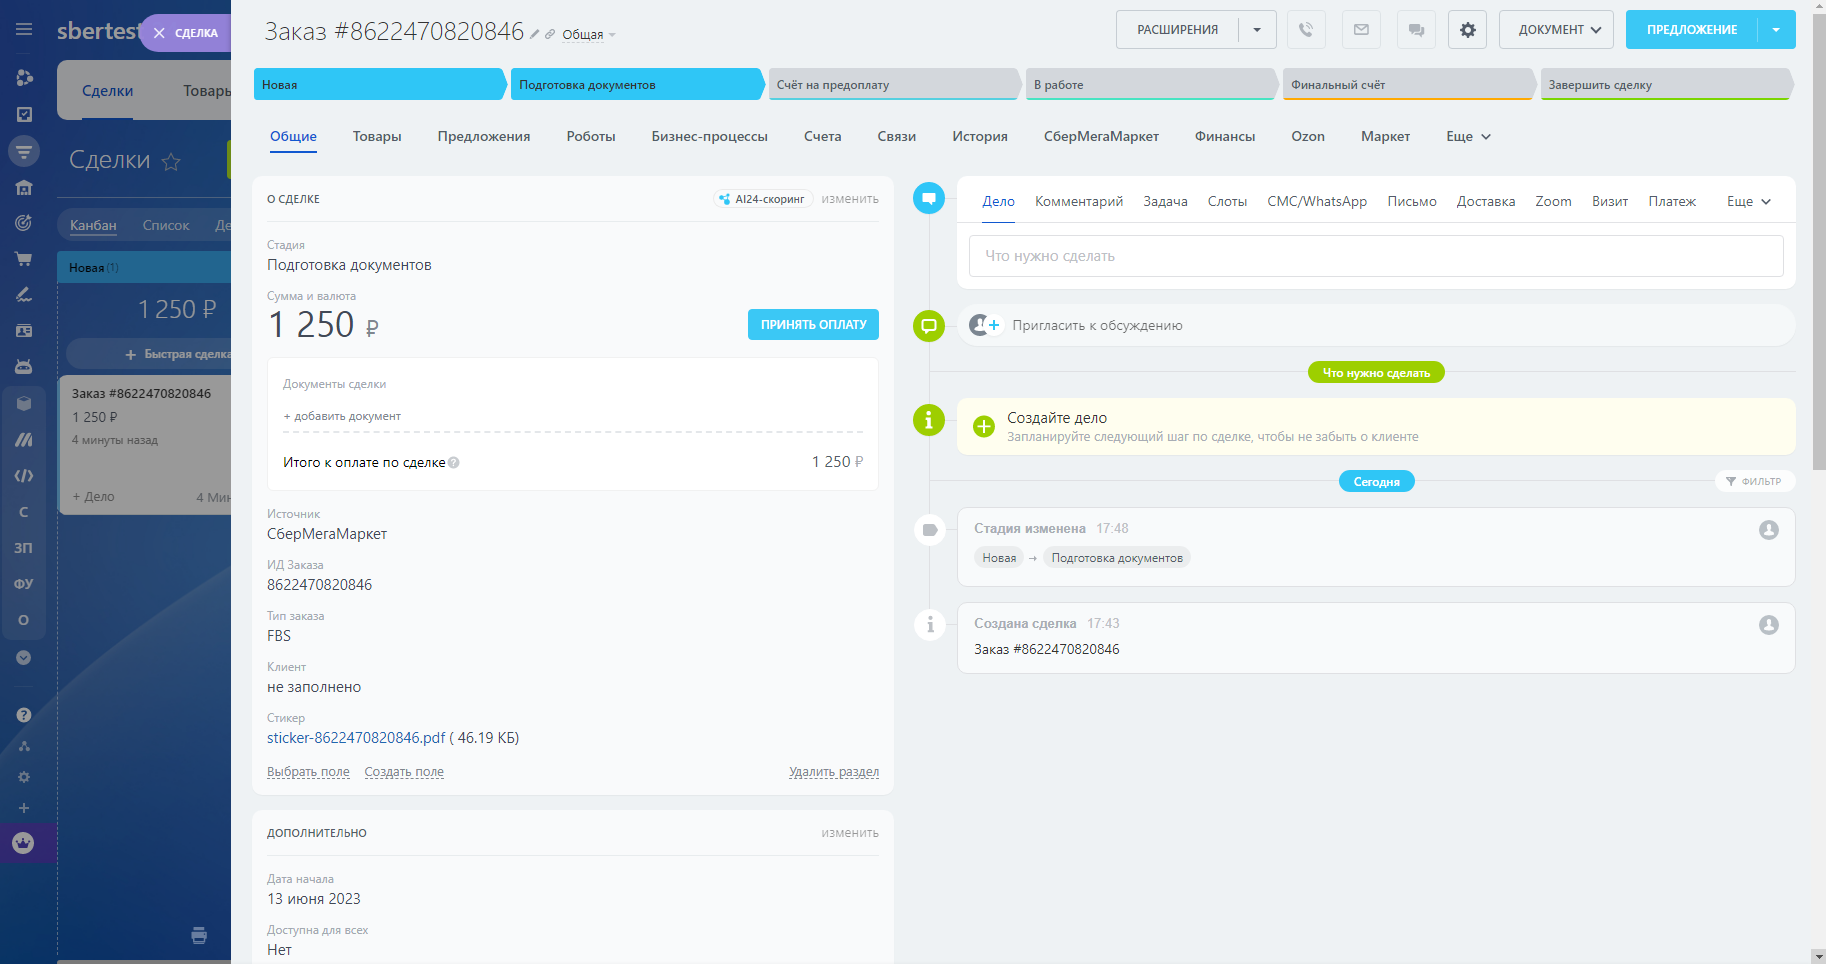Toggle the favorite star next to Сделки

(171, 161)
